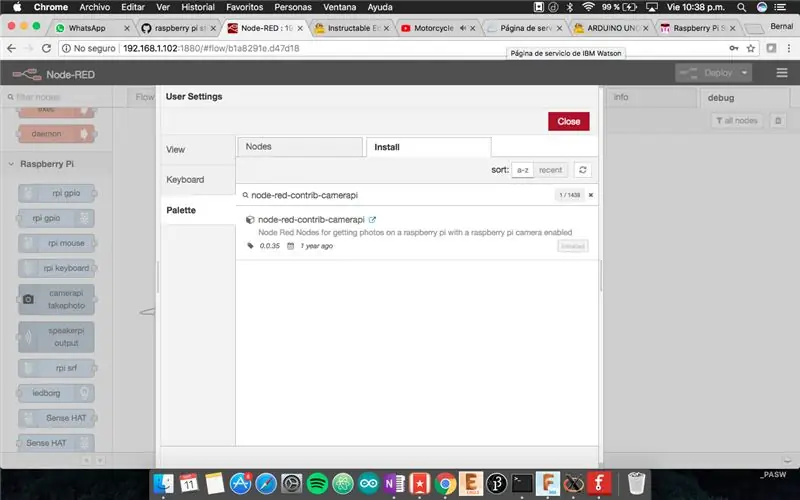Click the Flow tab behind the dialog
The width and height of the screenshot is (800, 500).
point(141,97)
